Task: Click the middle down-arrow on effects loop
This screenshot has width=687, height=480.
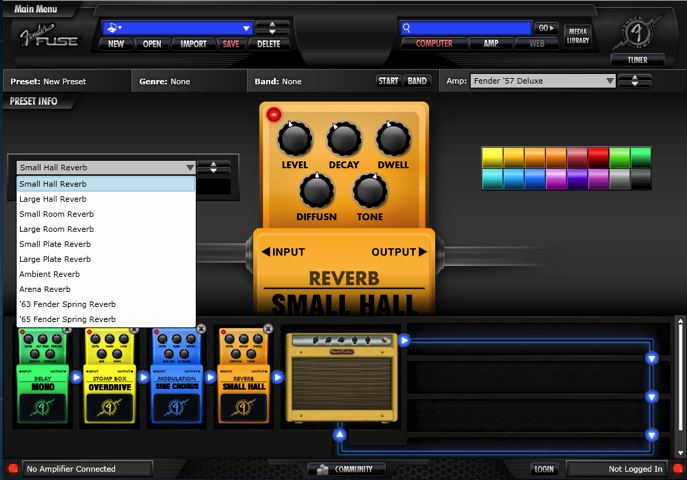Action: click(652, 397)
